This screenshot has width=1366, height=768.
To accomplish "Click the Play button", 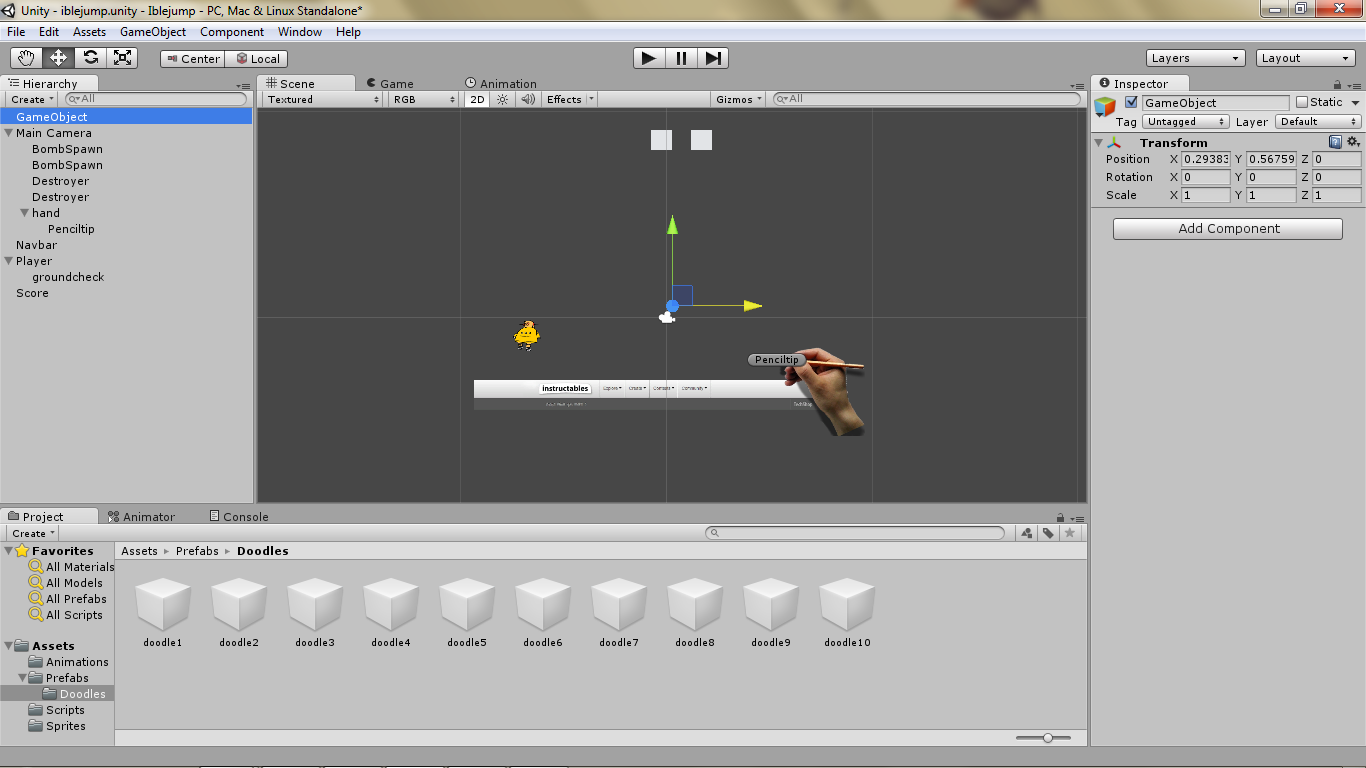I will [x=649, y=58].
